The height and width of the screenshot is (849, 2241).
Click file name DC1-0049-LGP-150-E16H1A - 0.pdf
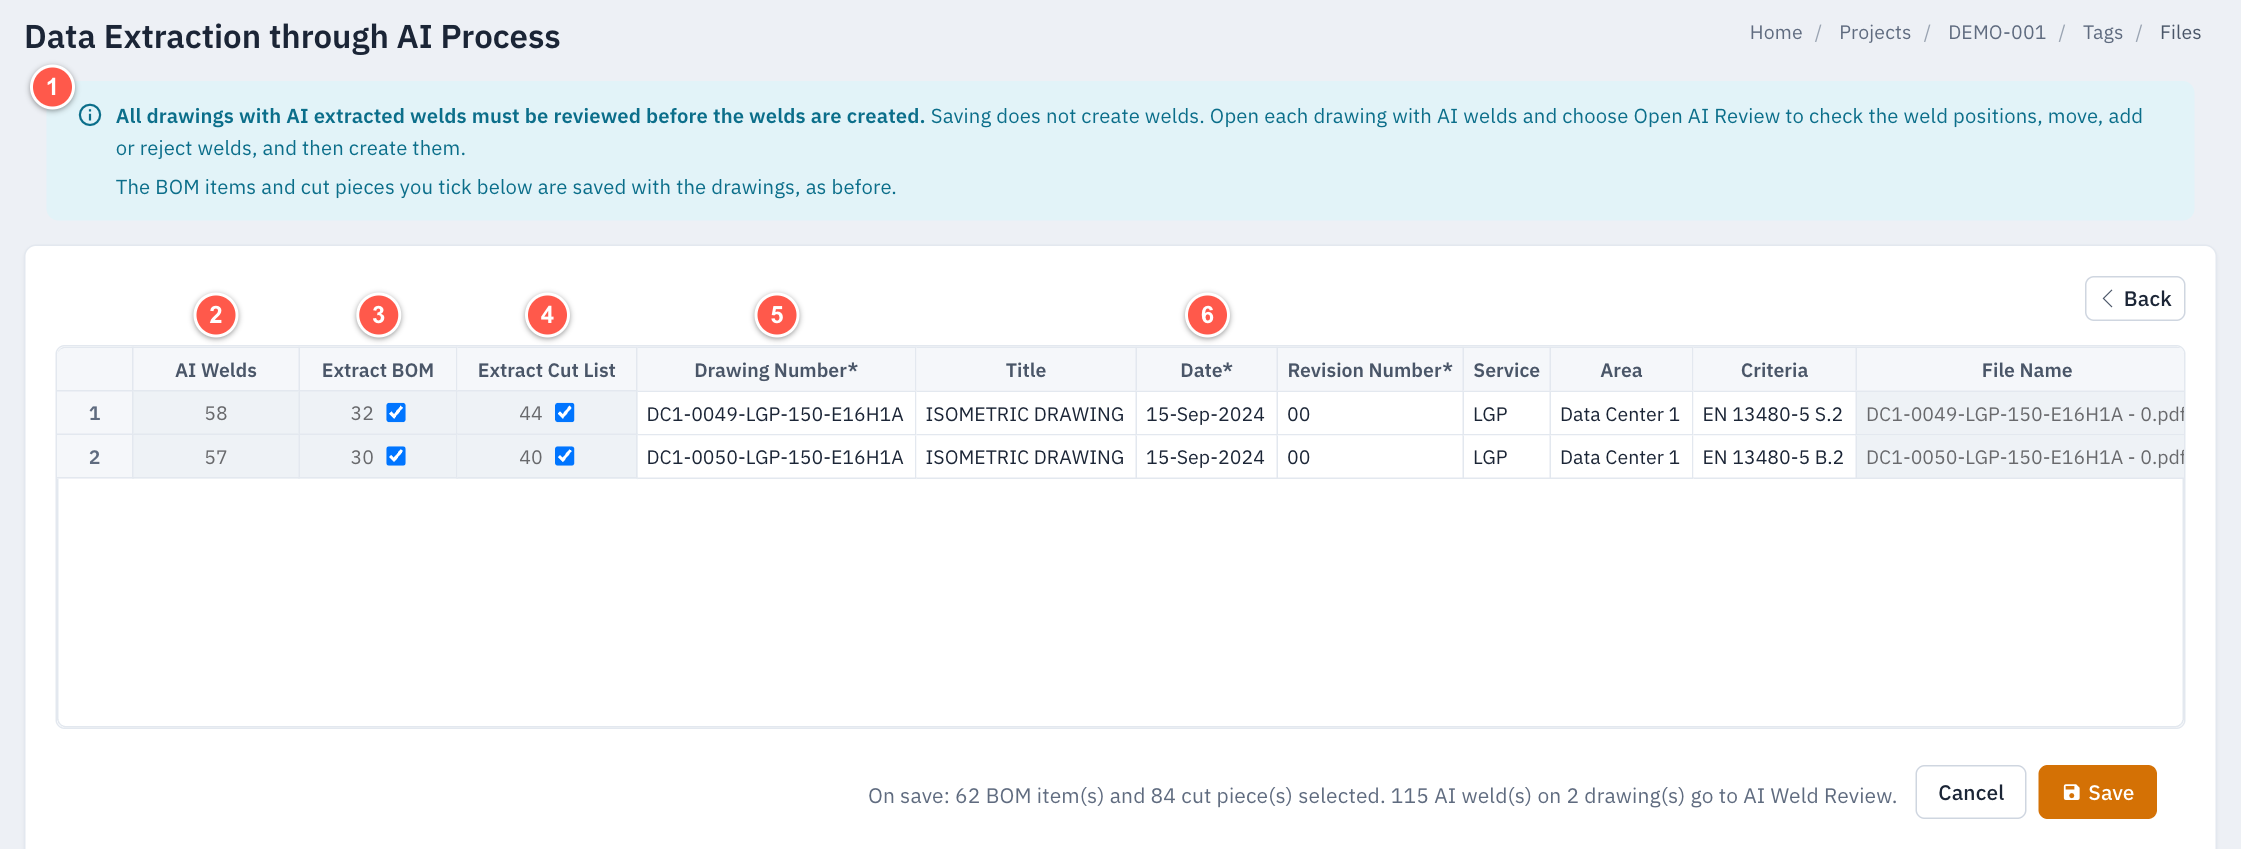click(2020, 414)
